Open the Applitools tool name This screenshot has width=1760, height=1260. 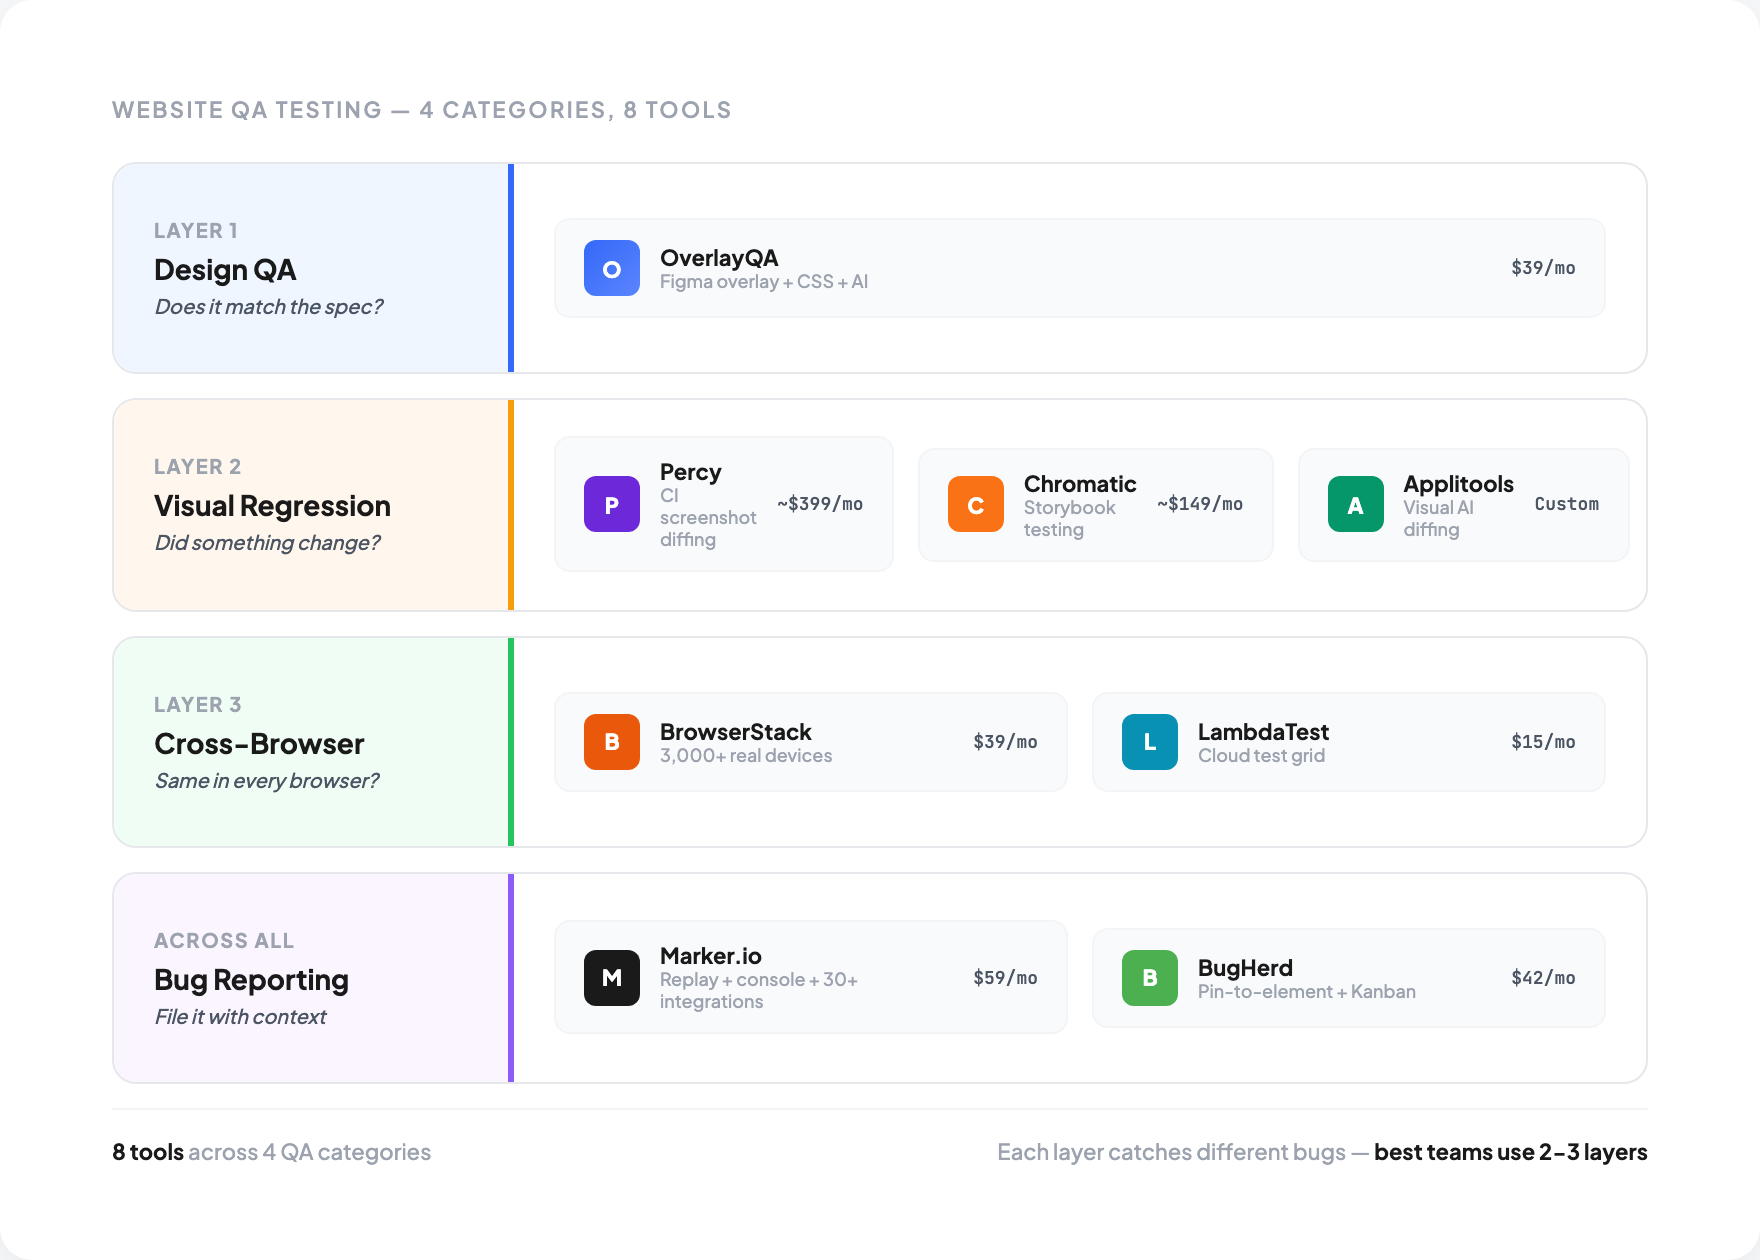[1459, 484]
